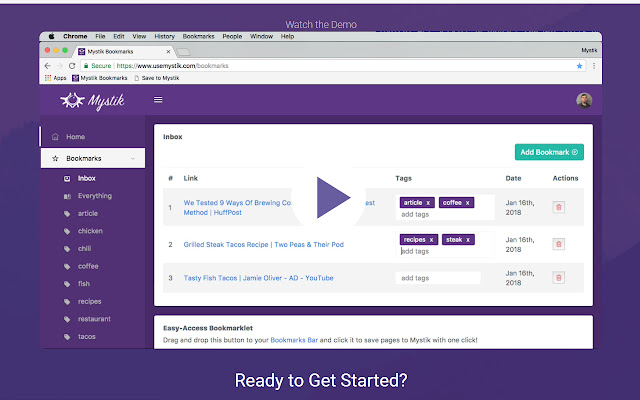Filter by restaurant tag in sidebar
The width and height of the screenshot is (640, 400).
click(94, 319)
